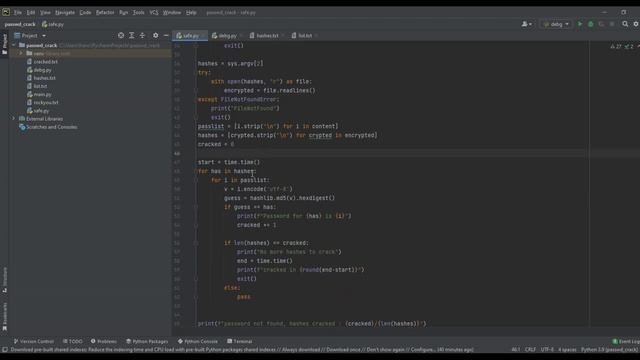The width and height of the screenshot is (640, 360).
Task: Open the Edit menu
Action: [x=31, y=13]
